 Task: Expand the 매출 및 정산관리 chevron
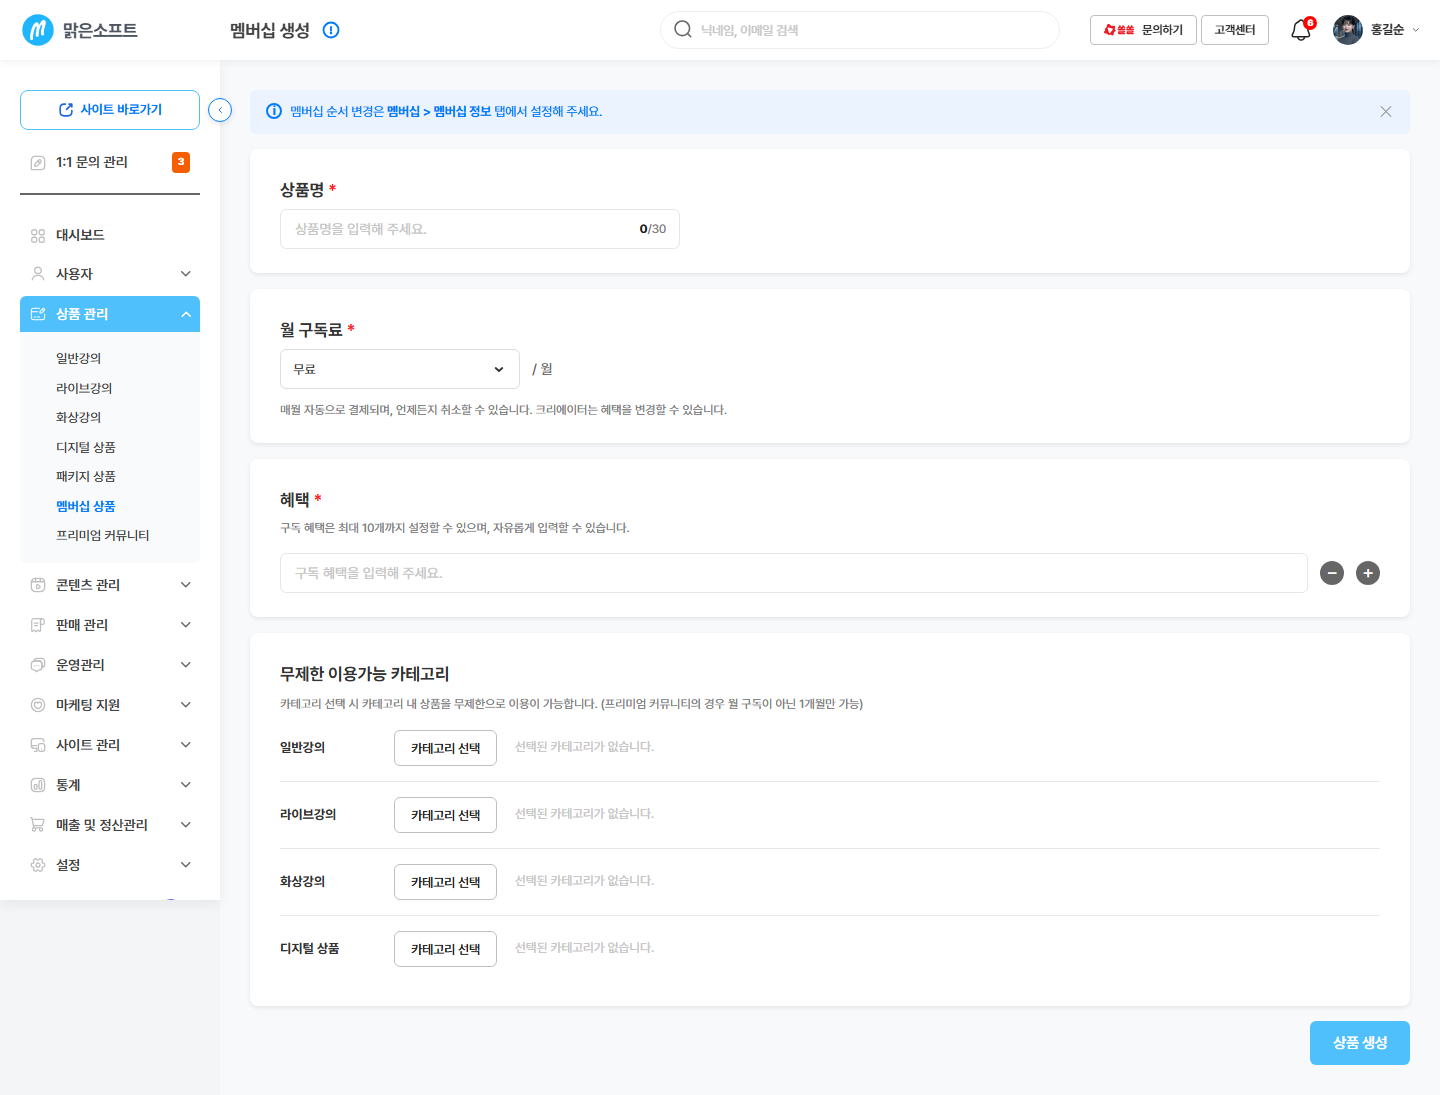[186, 825]
